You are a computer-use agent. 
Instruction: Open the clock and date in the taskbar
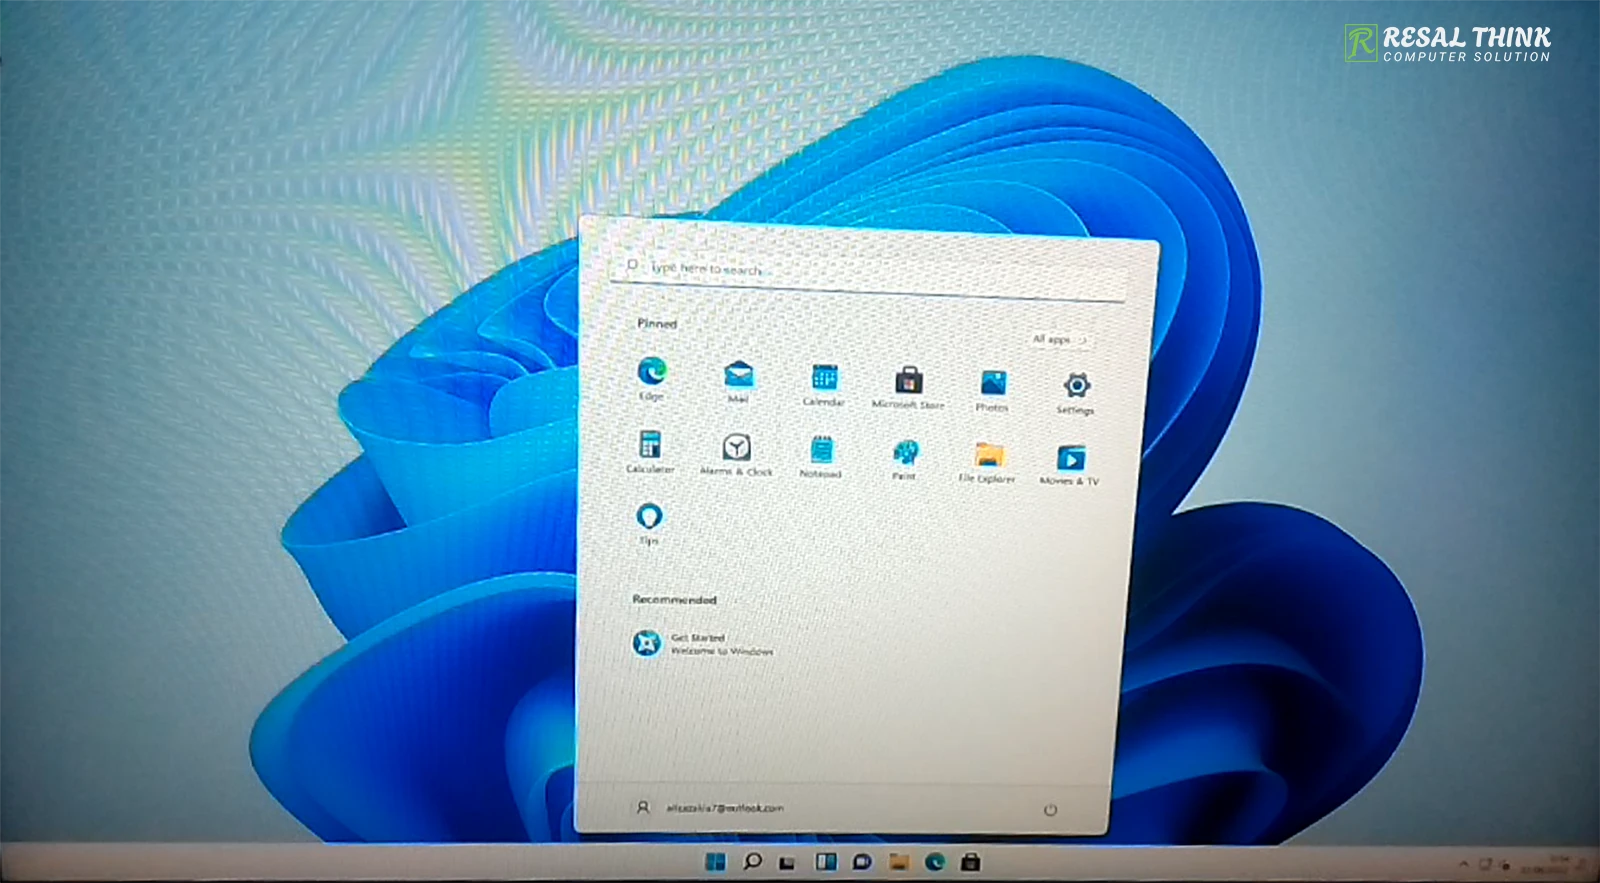tap(1546, 864)
